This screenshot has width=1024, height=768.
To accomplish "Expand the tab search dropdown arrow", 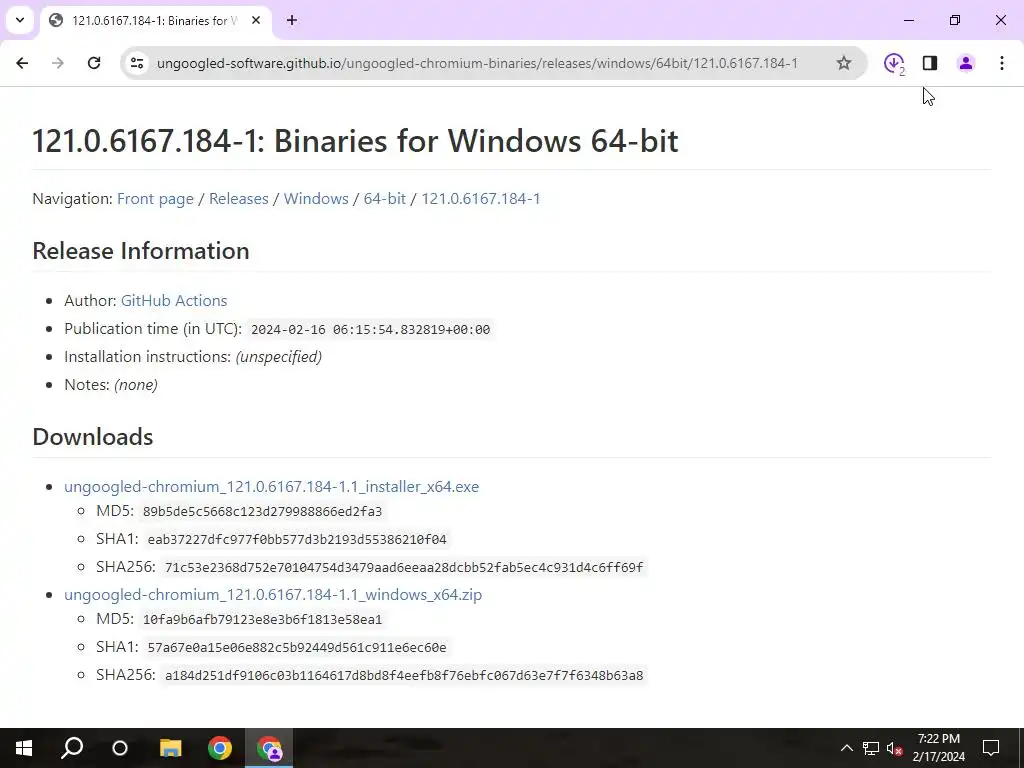I will 20,20.
